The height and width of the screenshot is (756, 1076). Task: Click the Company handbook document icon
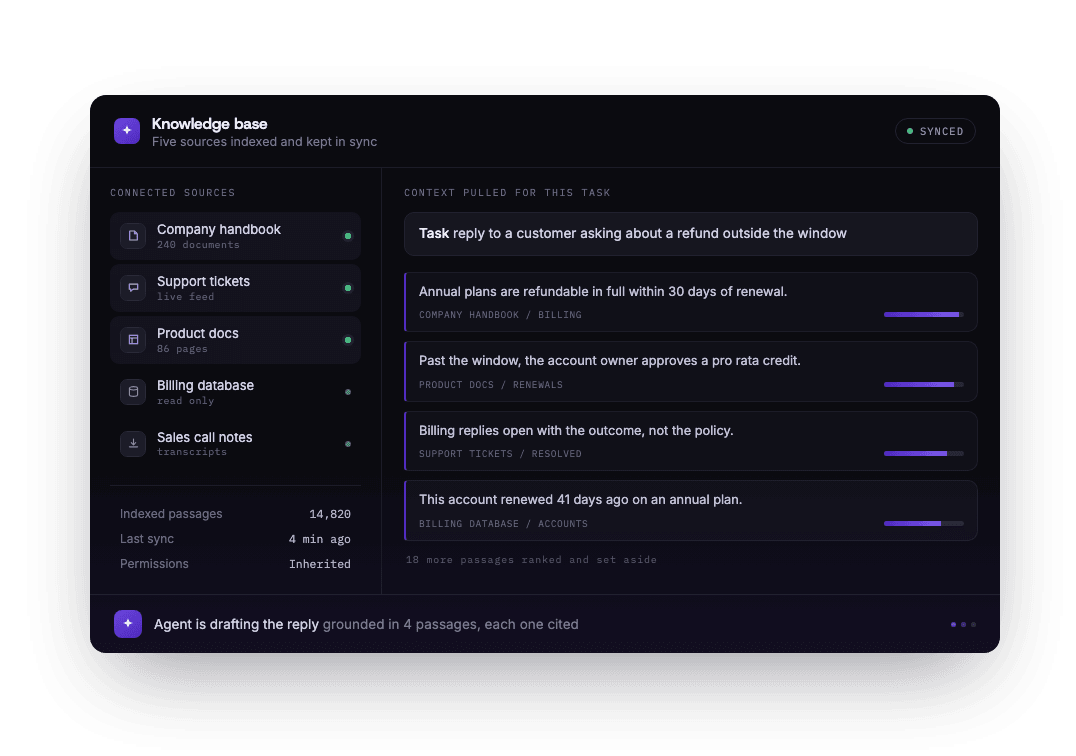click(133, 236)
